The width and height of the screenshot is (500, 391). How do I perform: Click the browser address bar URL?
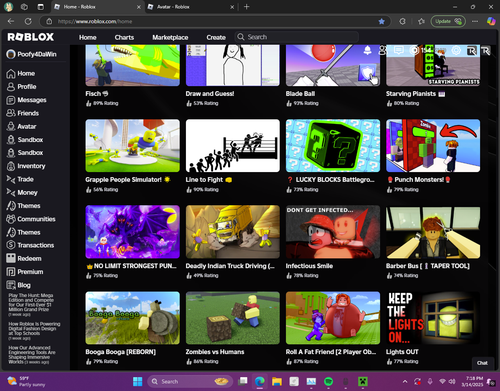pos(95,21)
